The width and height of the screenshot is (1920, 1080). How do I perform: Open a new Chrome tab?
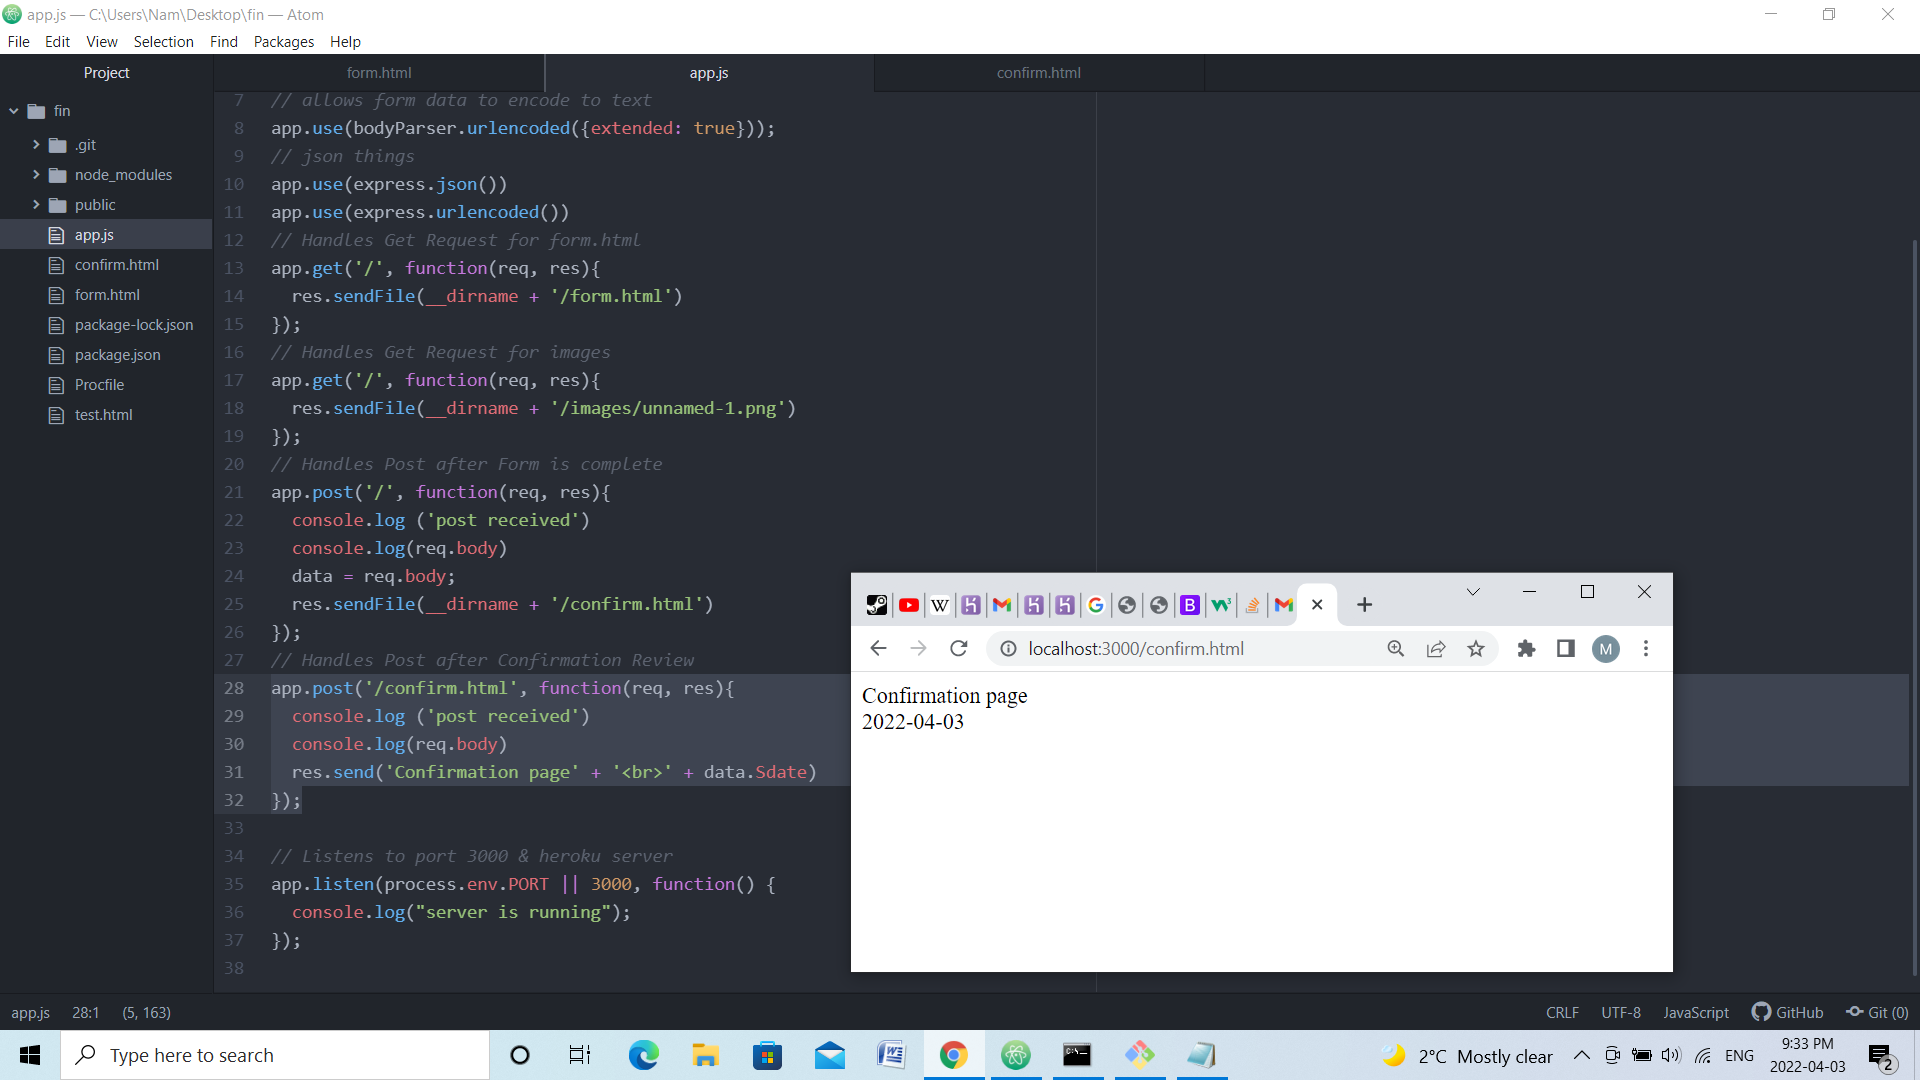coord(1364,605)
